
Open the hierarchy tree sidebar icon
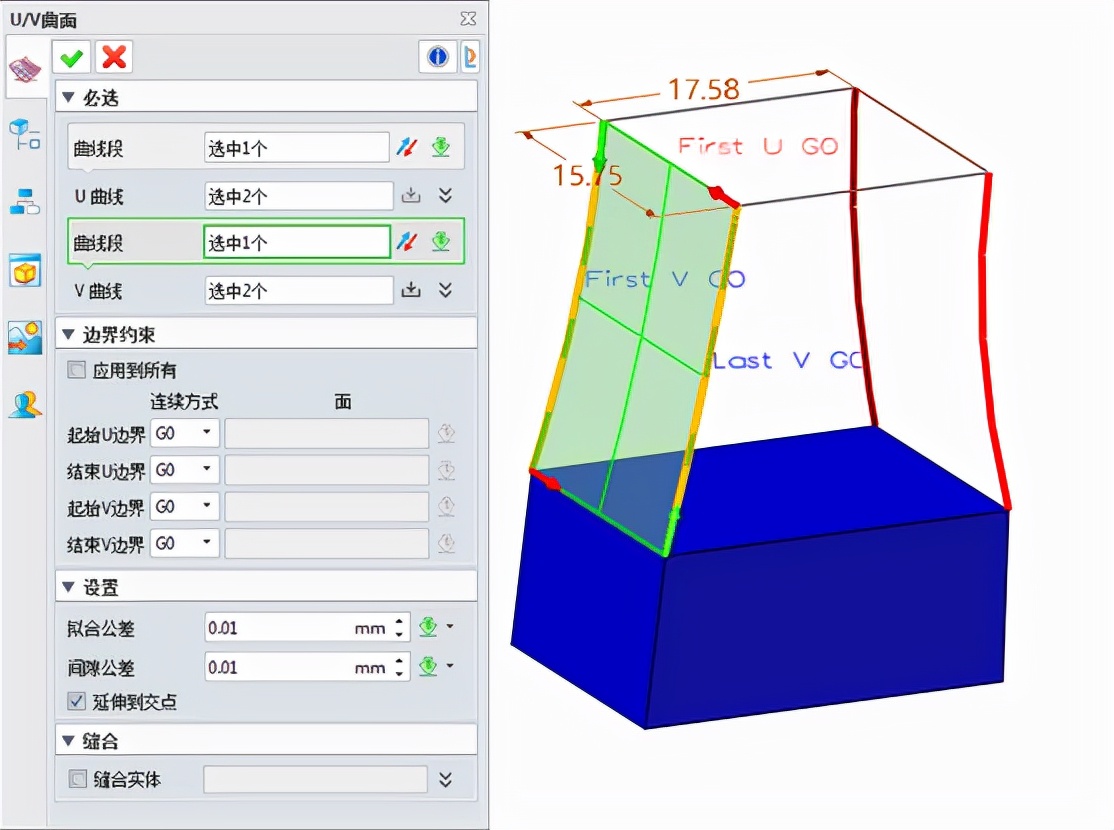coord(24,202)
